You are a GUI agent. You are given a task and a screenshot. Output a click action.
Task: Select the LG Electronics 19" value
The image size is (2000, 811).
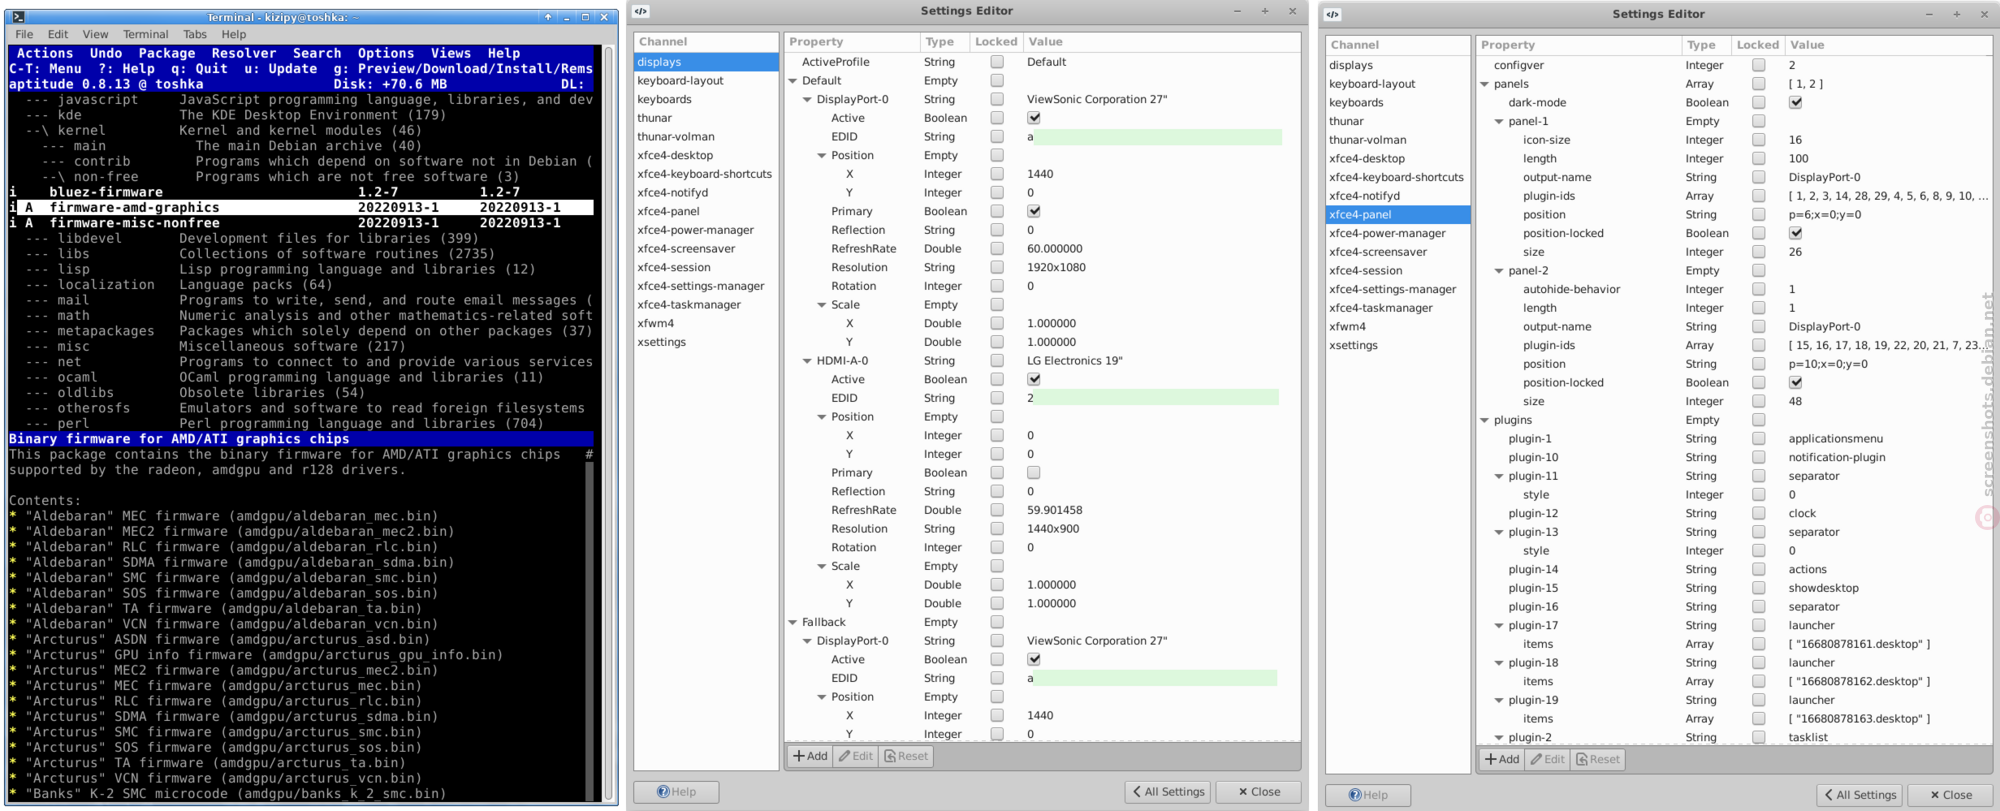[1074, 361]
